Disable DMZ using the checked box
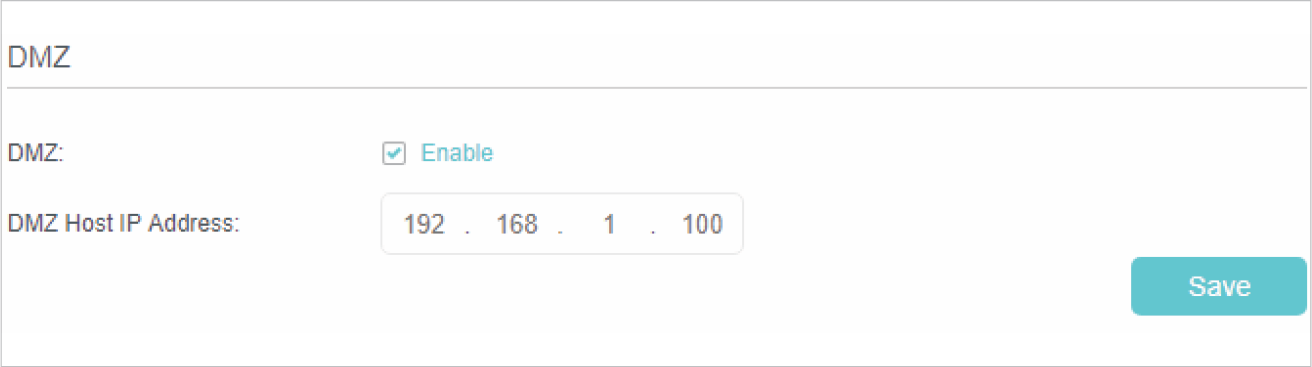 click(x=394, y=154)
